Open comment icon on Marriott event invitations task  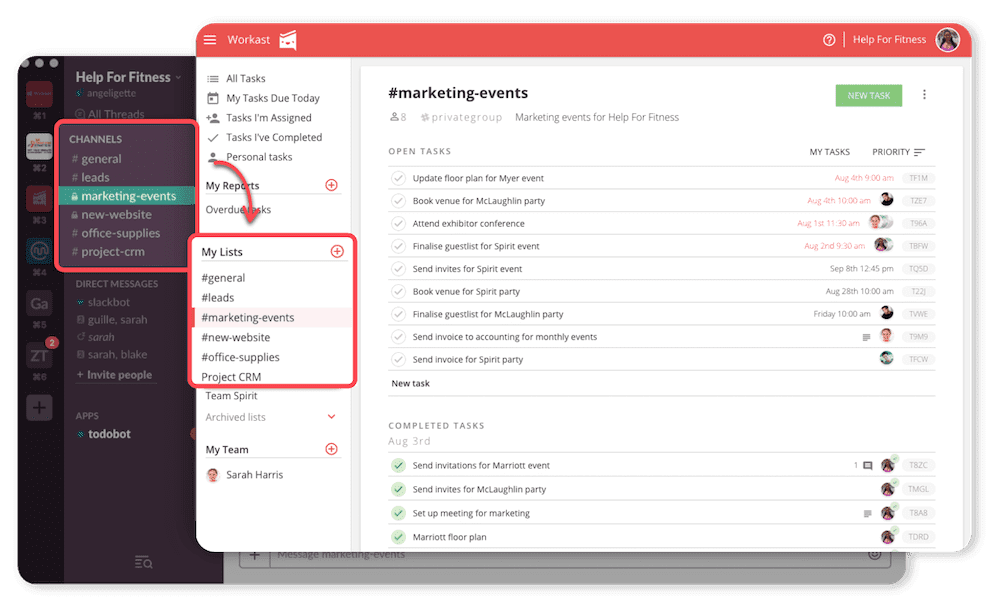click(867, 466)
